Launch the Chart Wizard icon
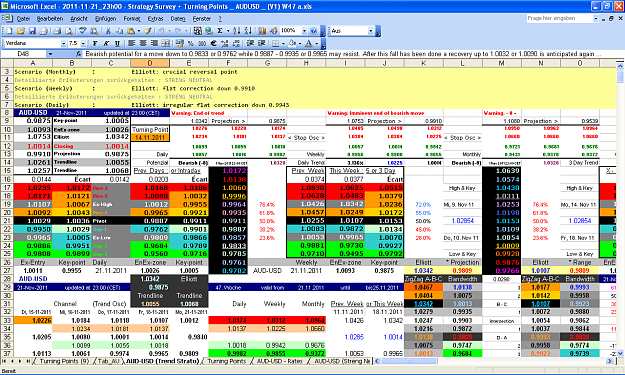625x375 pixels. pos(262,31)
